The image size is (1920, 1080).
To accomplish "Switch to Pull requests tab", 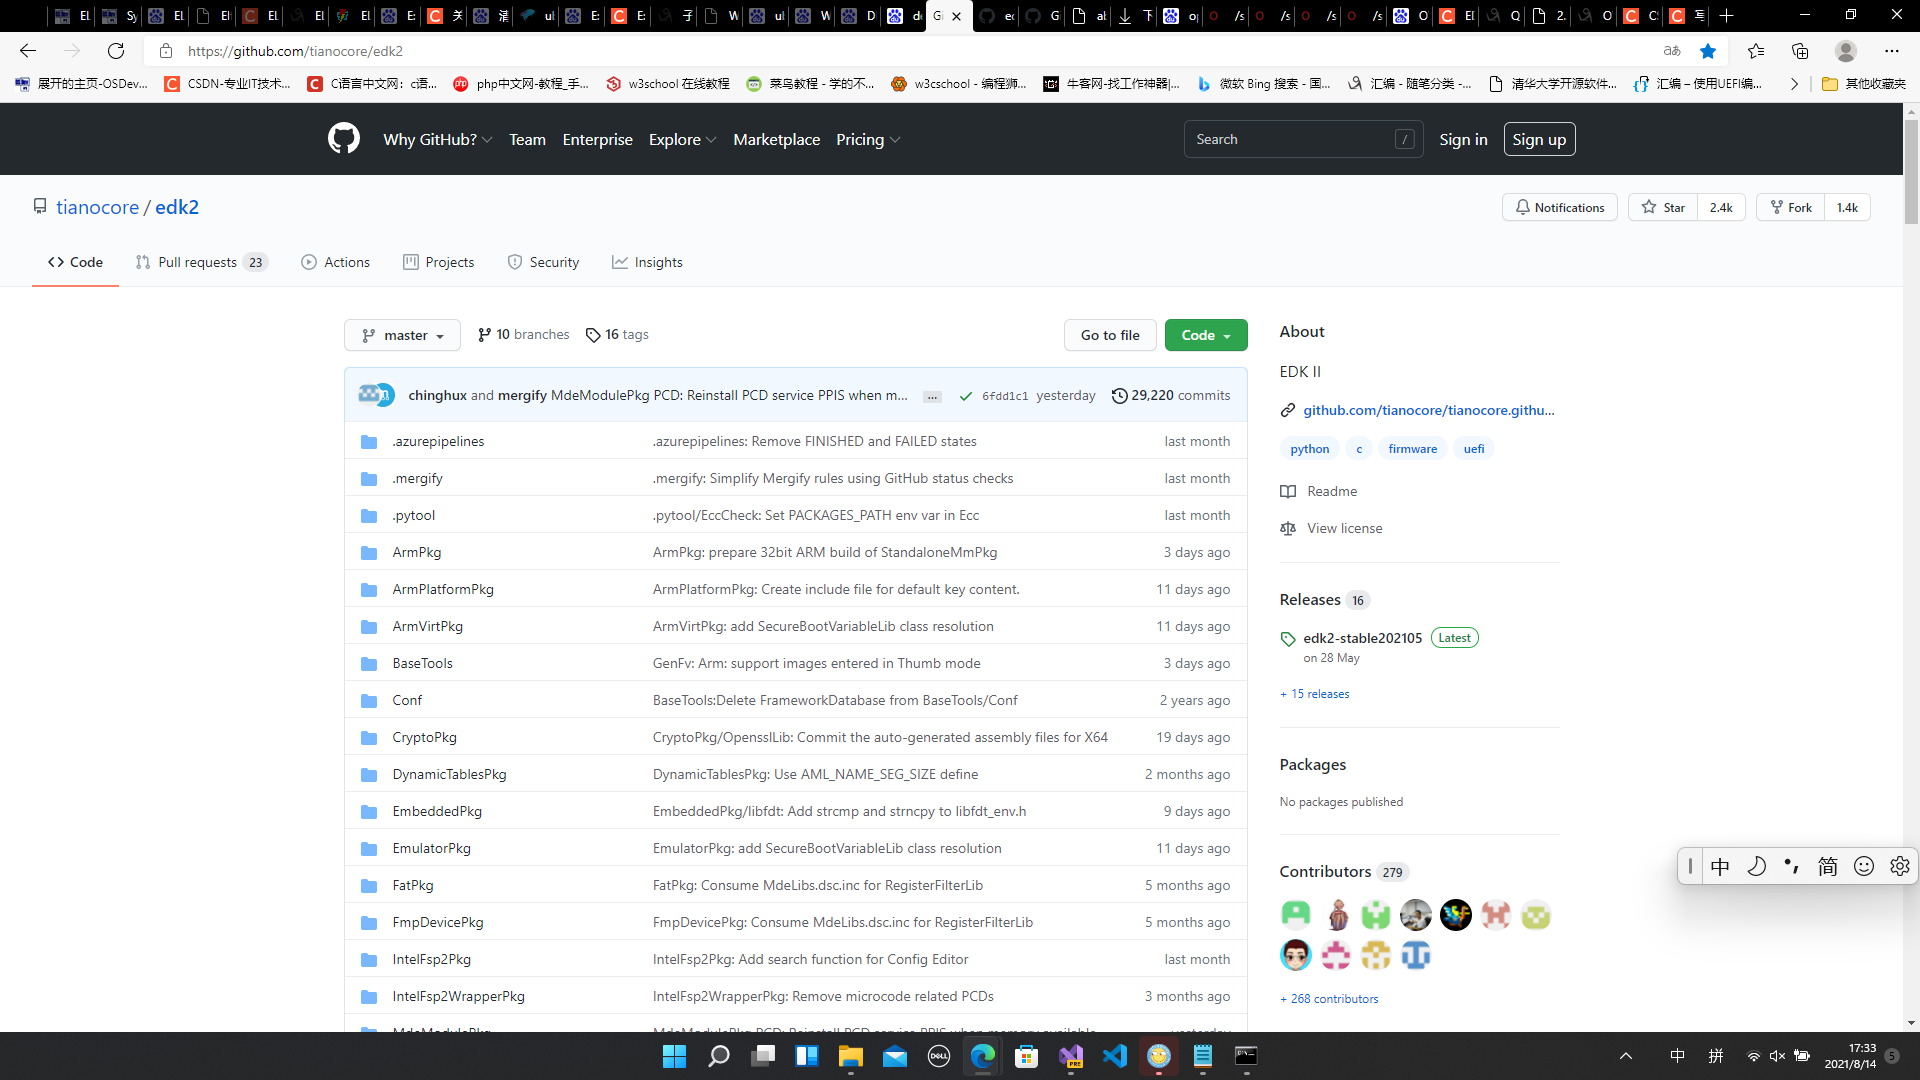I will 200,262.
